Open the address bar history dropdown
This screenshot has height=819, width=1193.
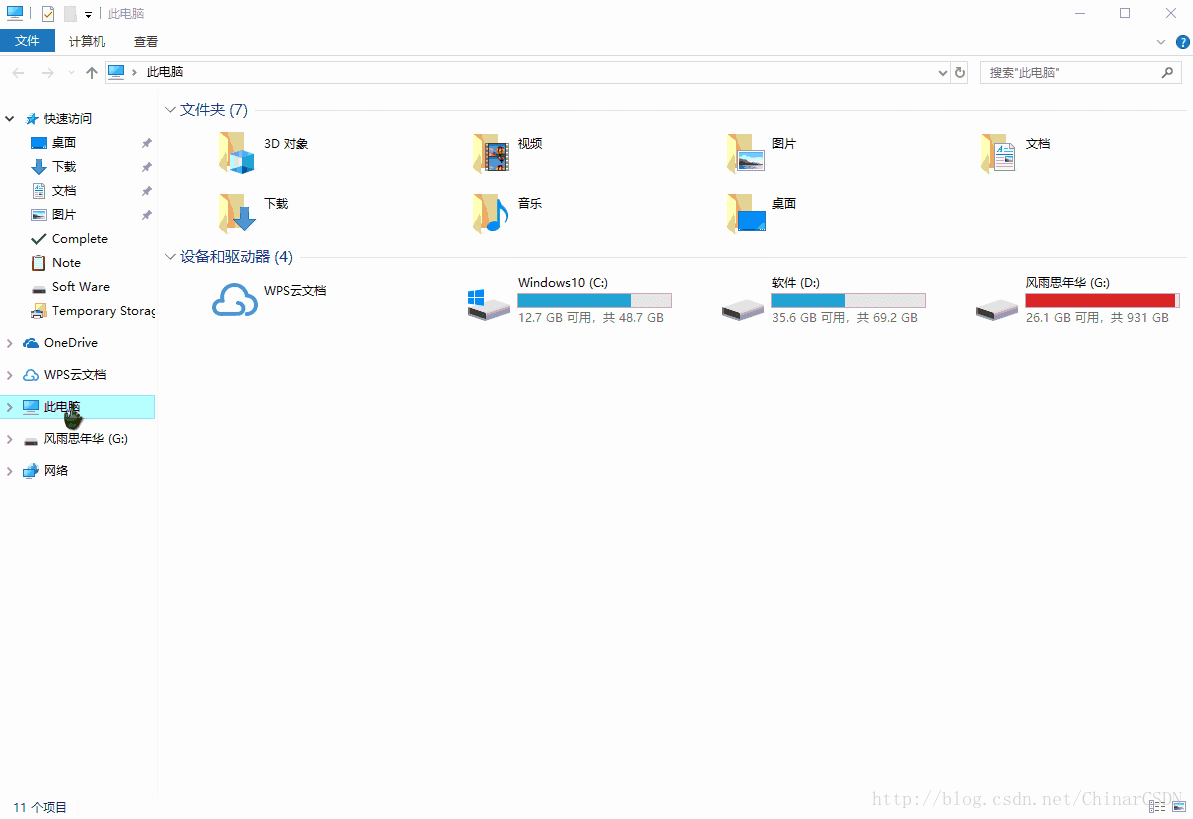point(943,72)
